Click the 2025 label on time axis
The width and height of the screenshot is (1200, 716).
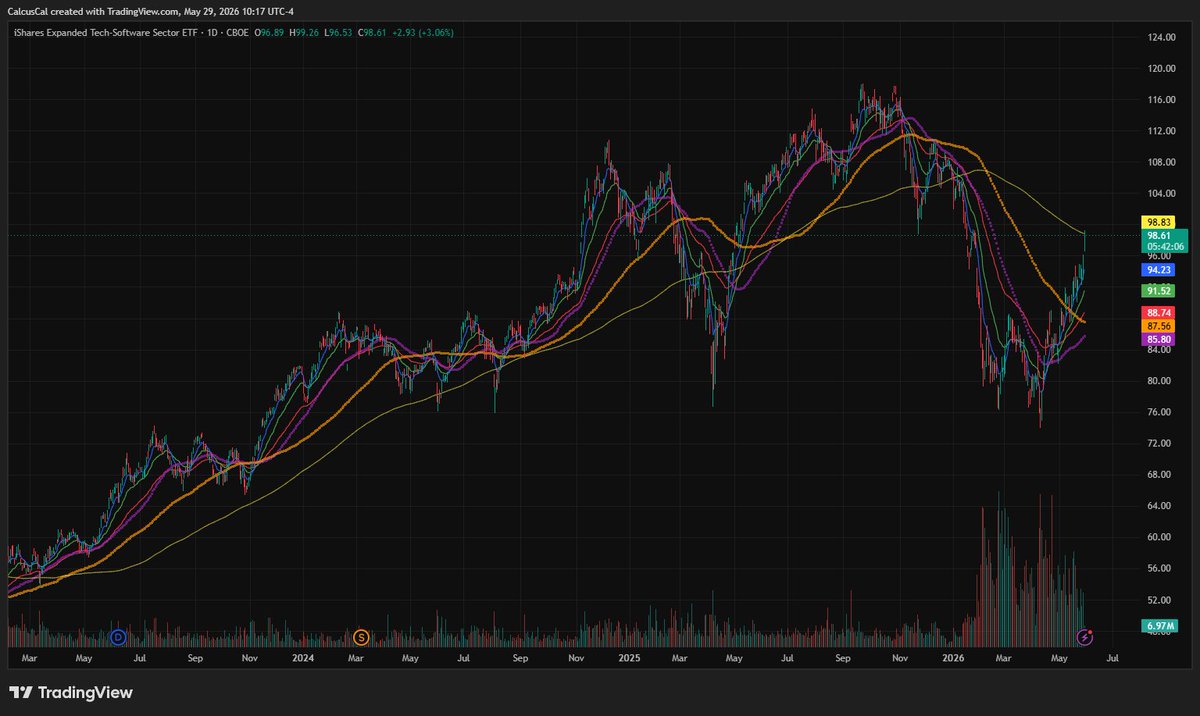[629, 659]
